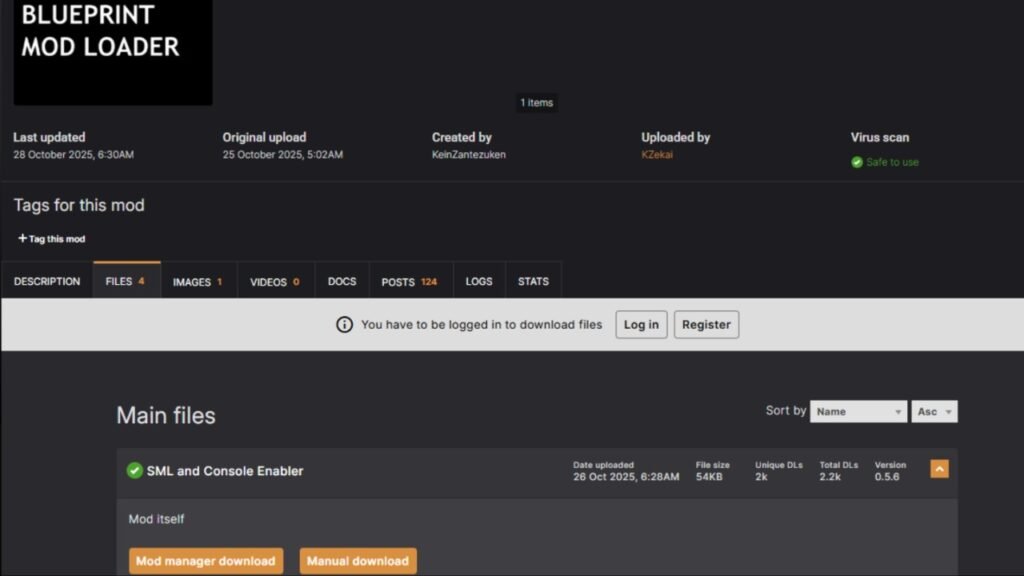
Task: Click the plus icon beside Tag this mod
Action: coord(22,239)
